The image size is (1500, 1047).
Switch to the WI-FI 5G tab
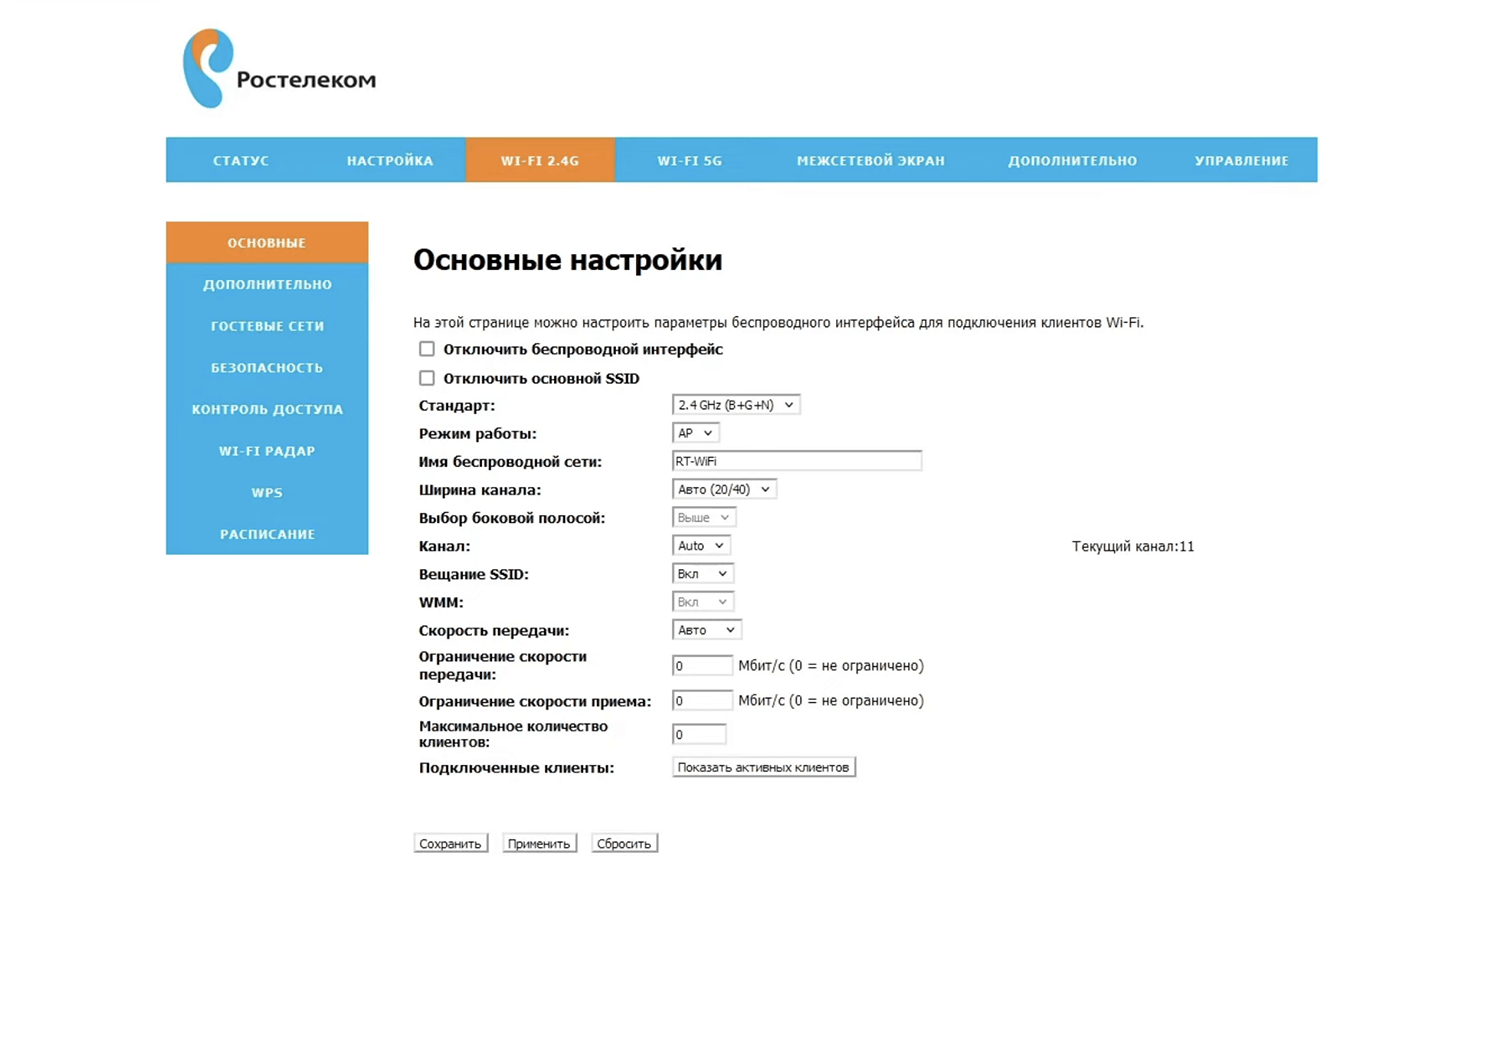click(x=689, y=160)
